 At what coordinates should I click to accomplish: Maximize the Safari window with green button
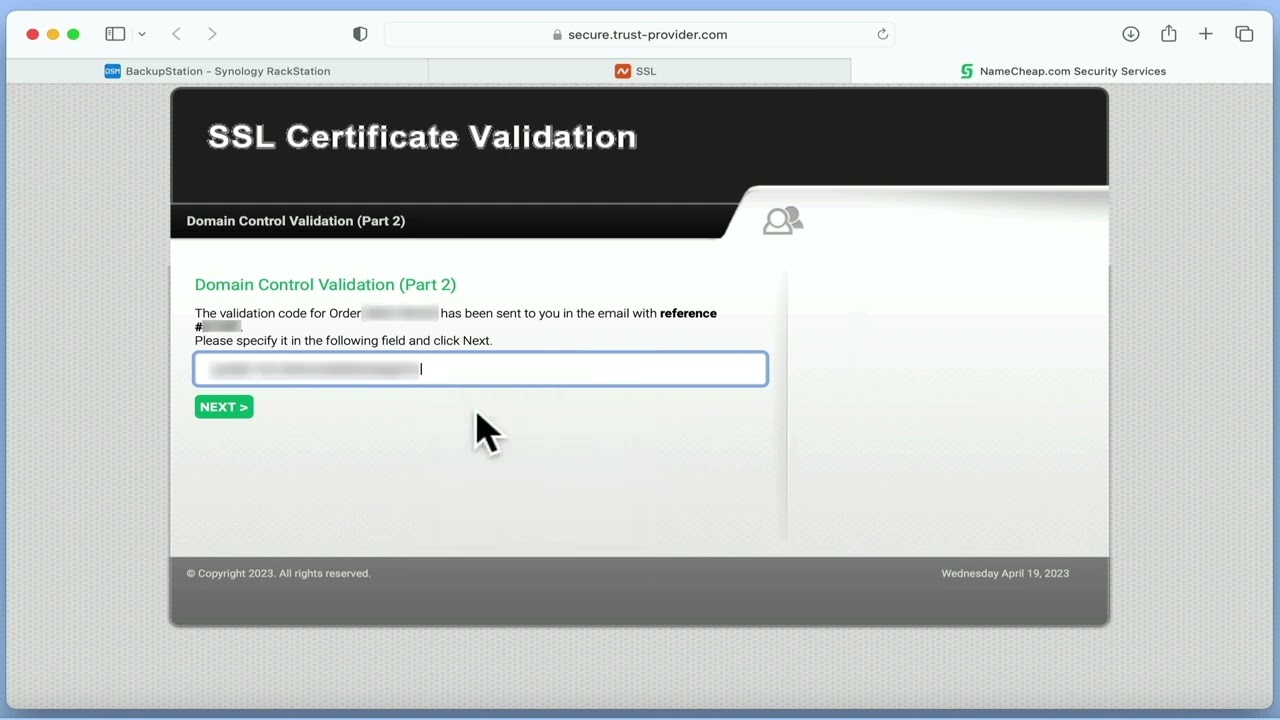pyautogui.click(x=73, y=34)
